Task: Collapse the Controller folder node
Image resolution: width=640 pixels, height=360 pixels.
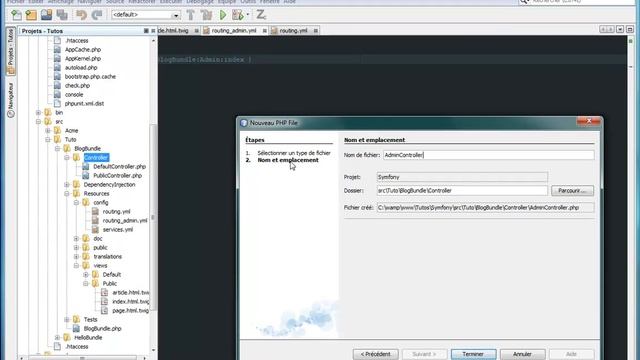Action: [x=67, y=158]
